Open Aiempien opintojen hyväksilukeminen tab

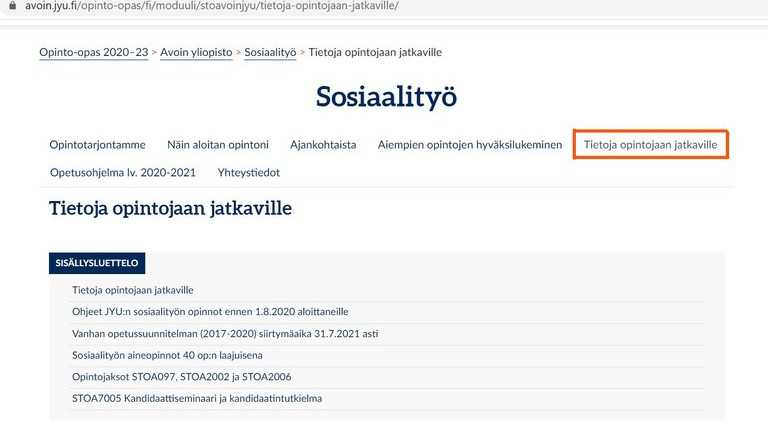[470, 145]
